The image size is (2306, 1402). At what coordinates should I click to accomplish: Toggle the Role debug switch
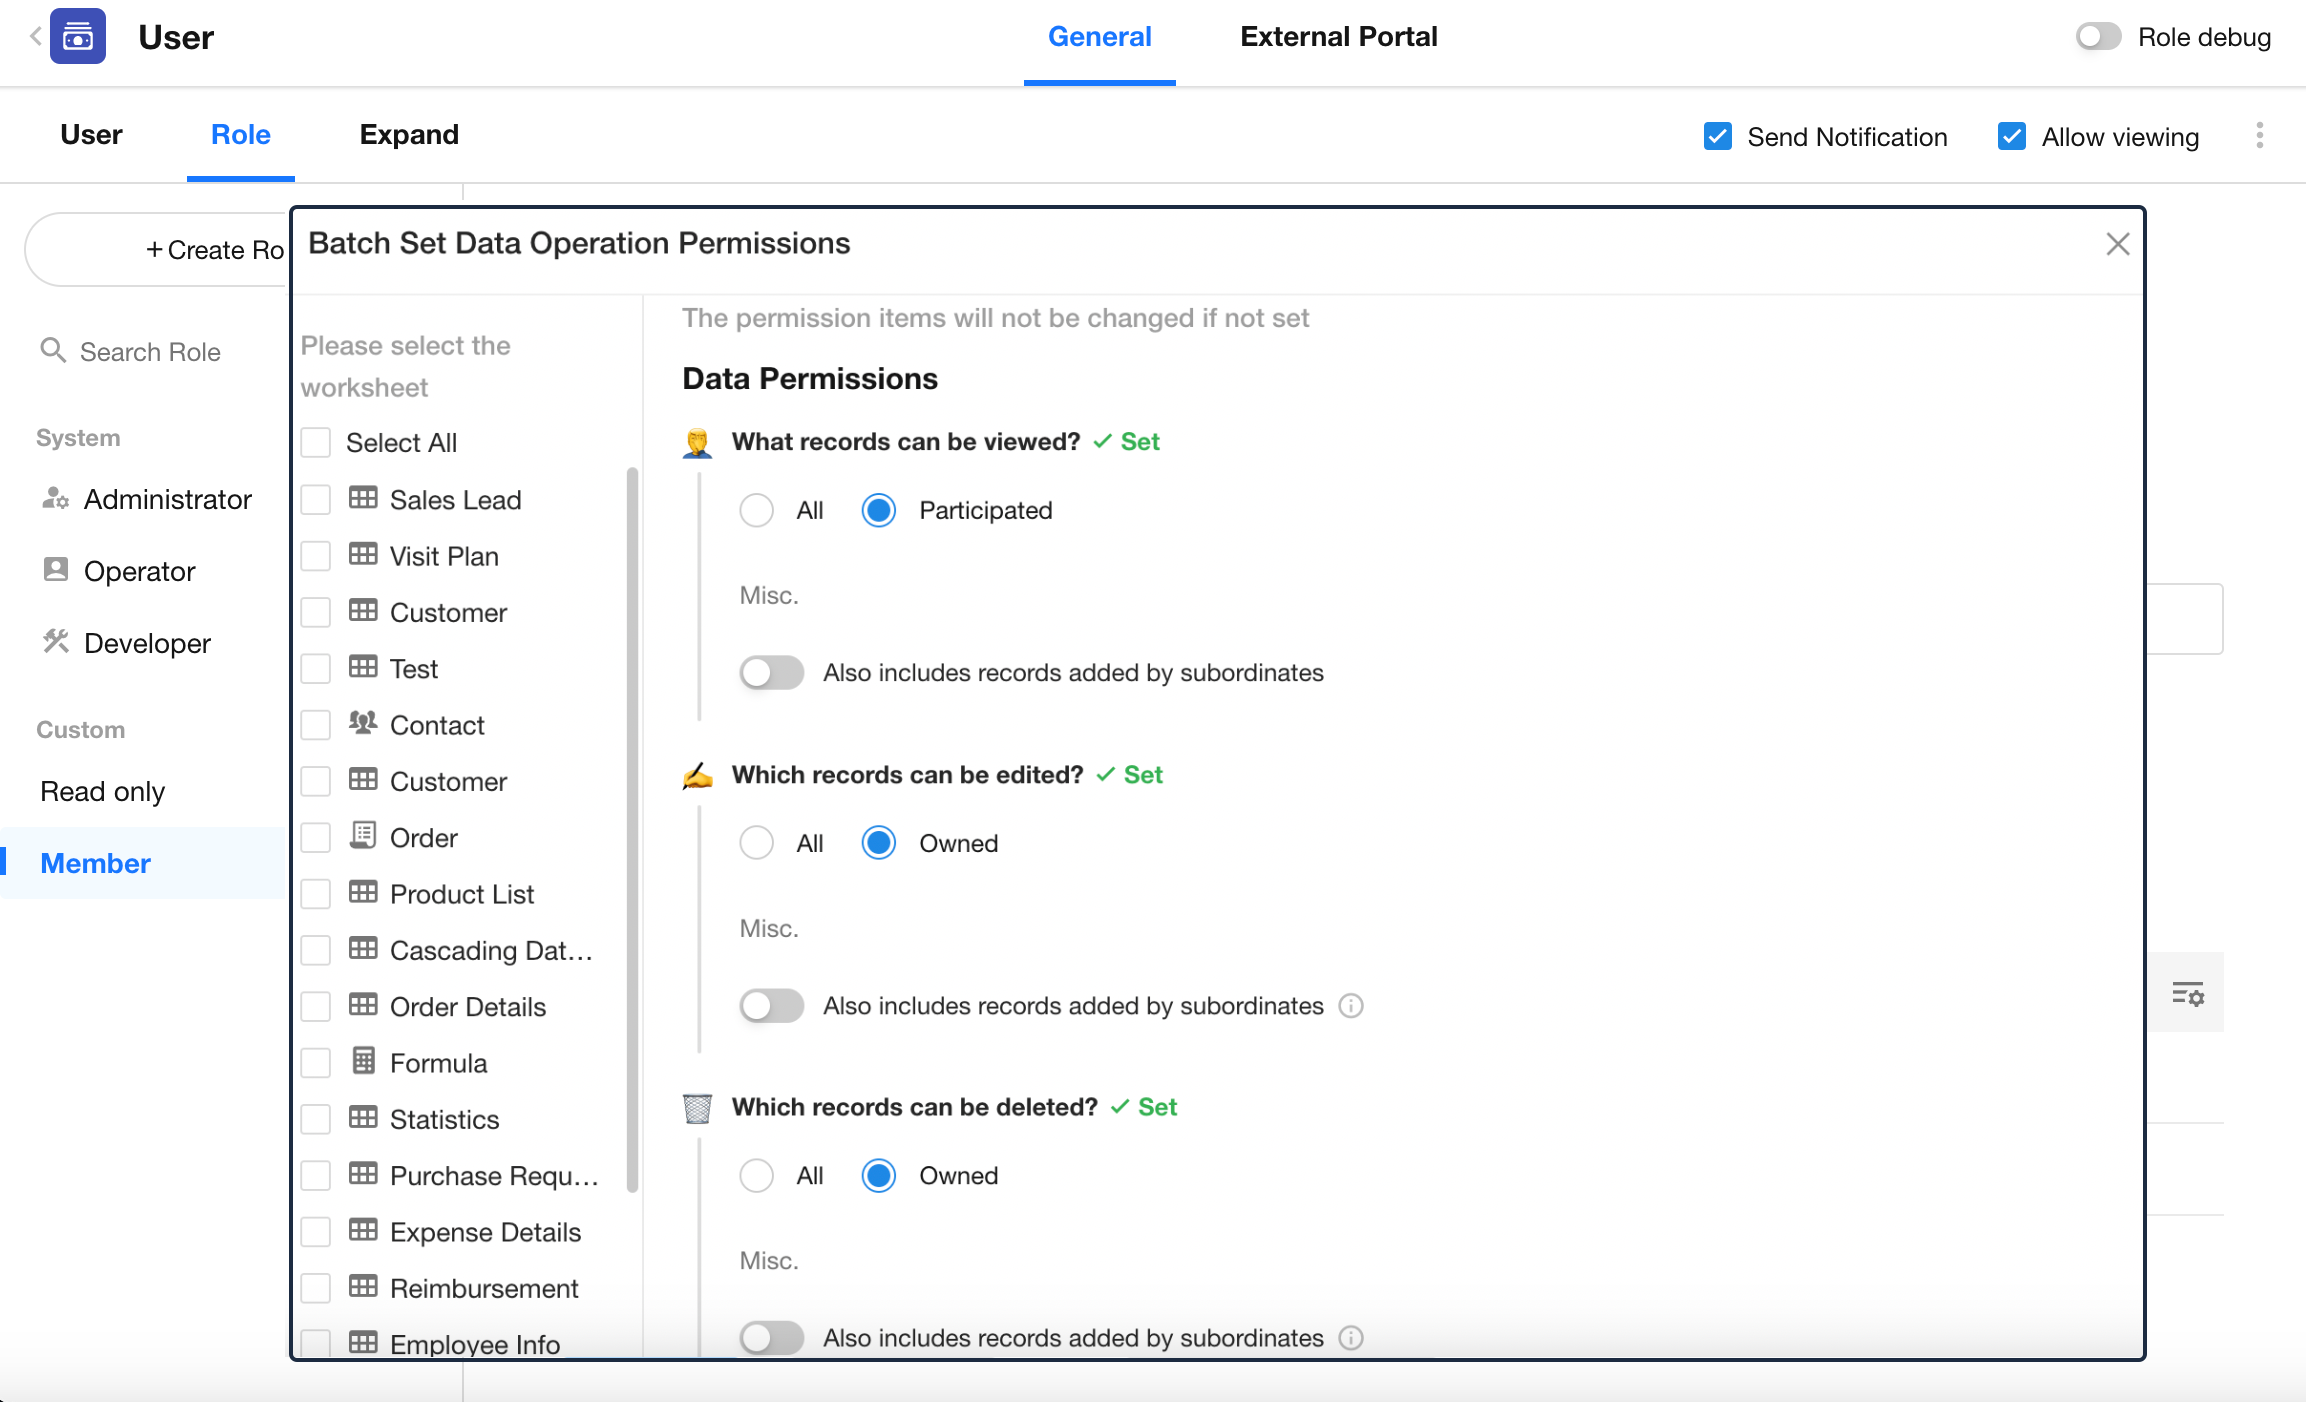pos(2098,37)
